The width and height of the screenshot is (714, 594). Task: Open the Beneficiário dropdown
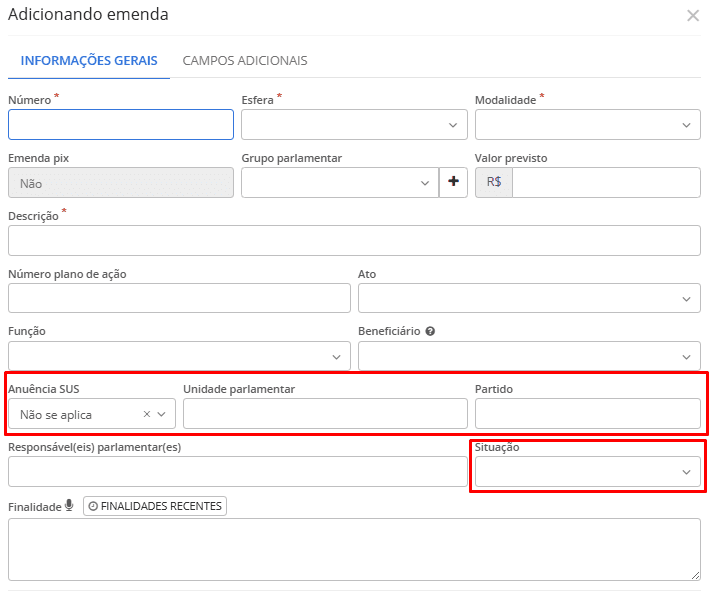[529, 357]
